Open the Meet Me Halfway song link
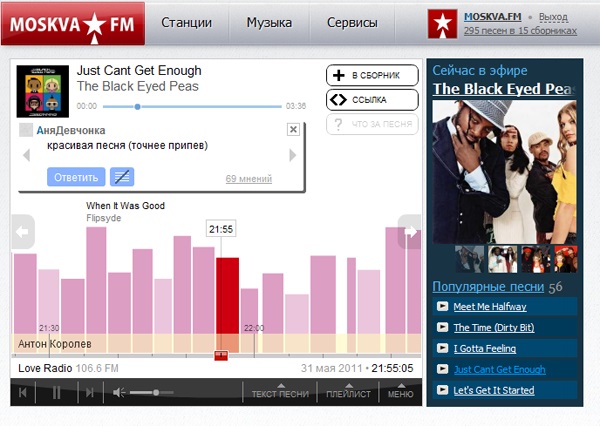 point(490,307)
